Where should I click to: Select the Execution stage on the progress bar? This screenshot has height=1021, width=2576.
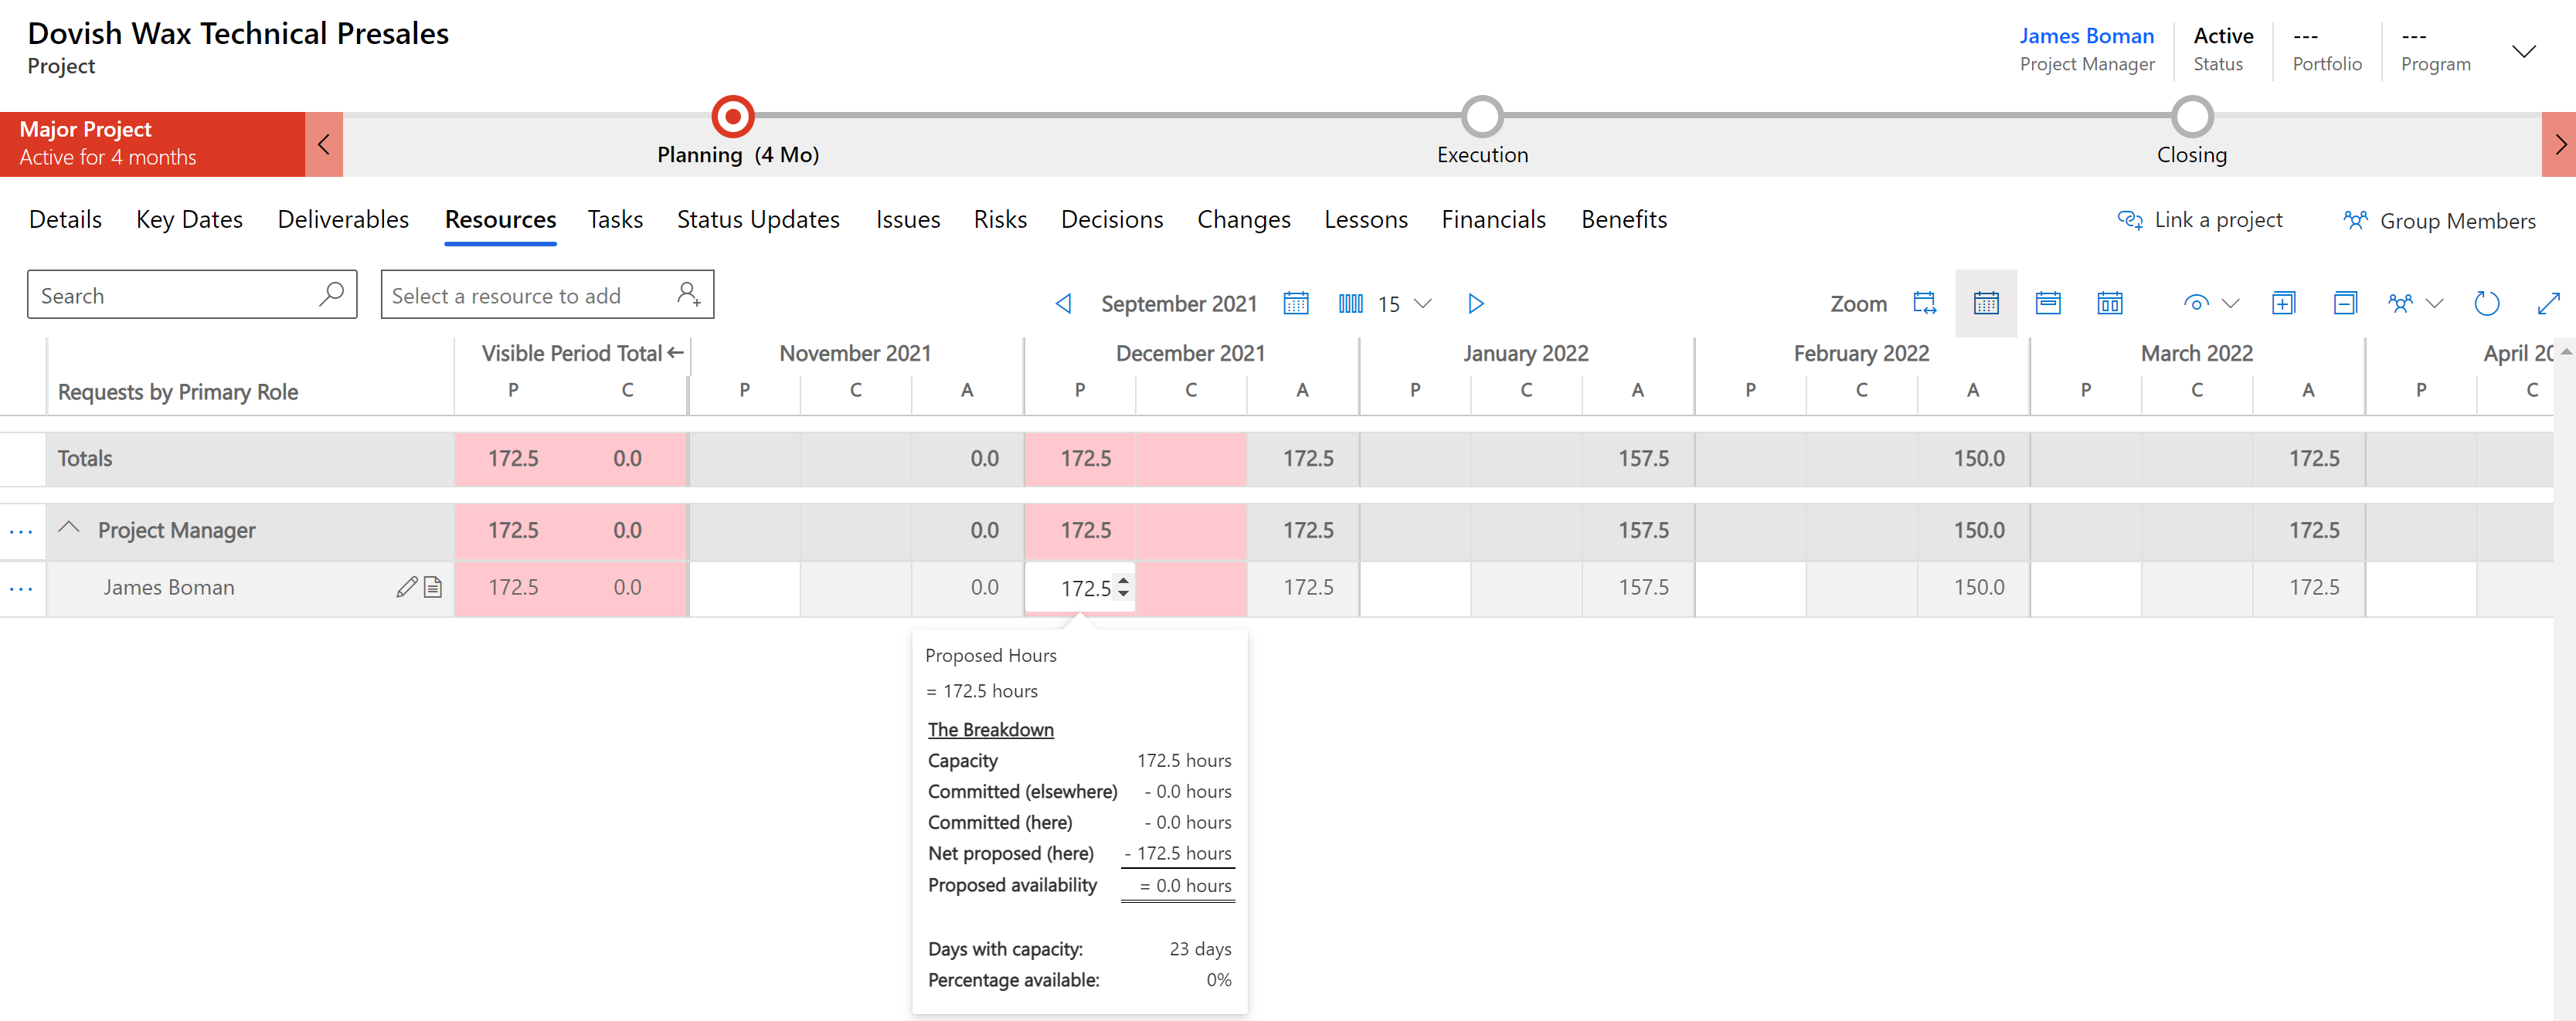click(x=1481, y=118)
